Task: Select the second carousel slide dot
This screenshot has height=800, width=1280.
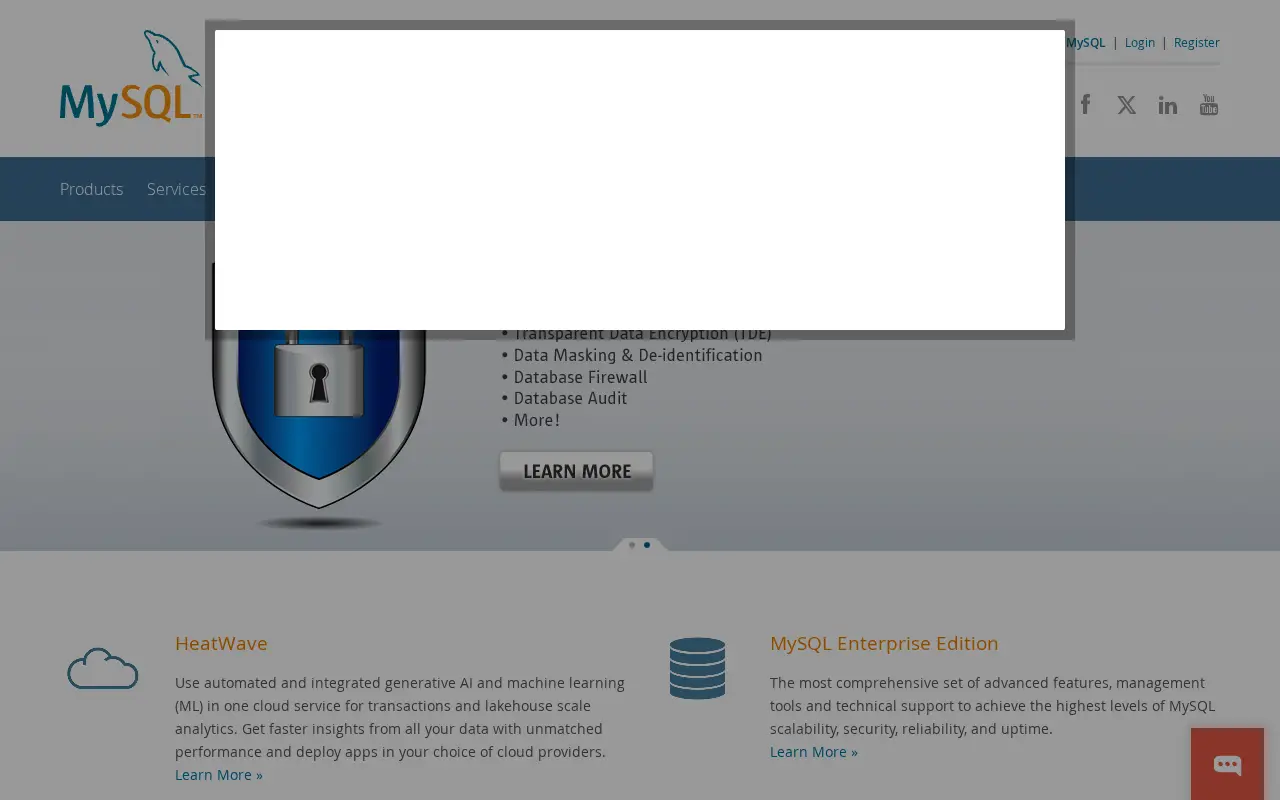Action: click(647, 545)
